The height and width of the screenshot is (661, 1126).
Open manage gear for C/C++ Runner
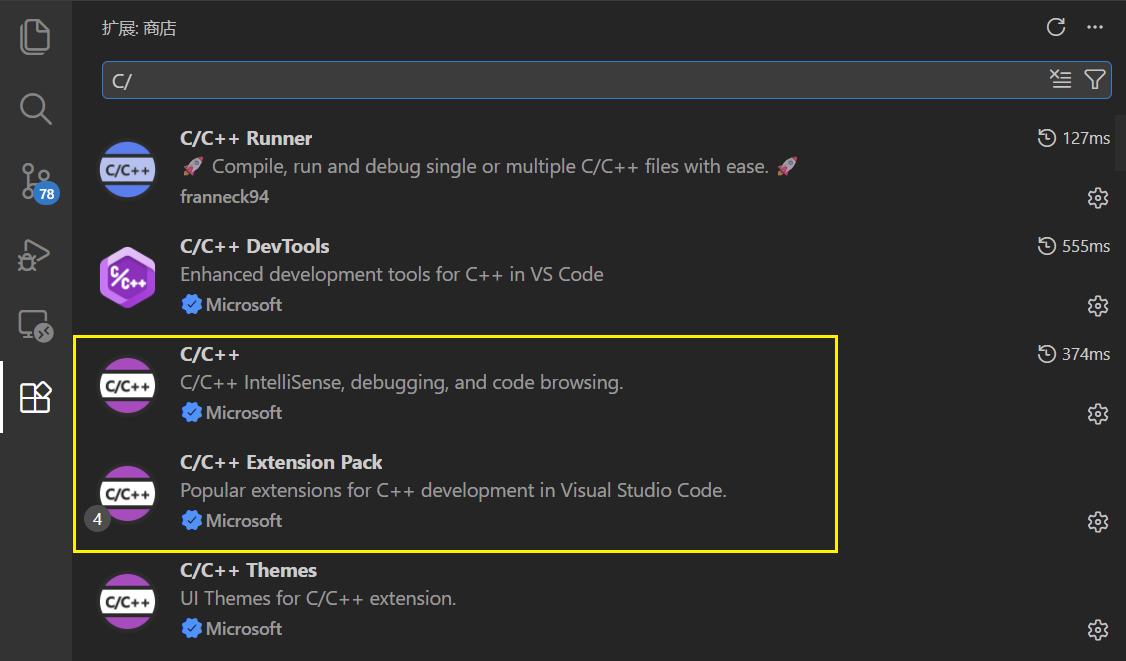1097,198
